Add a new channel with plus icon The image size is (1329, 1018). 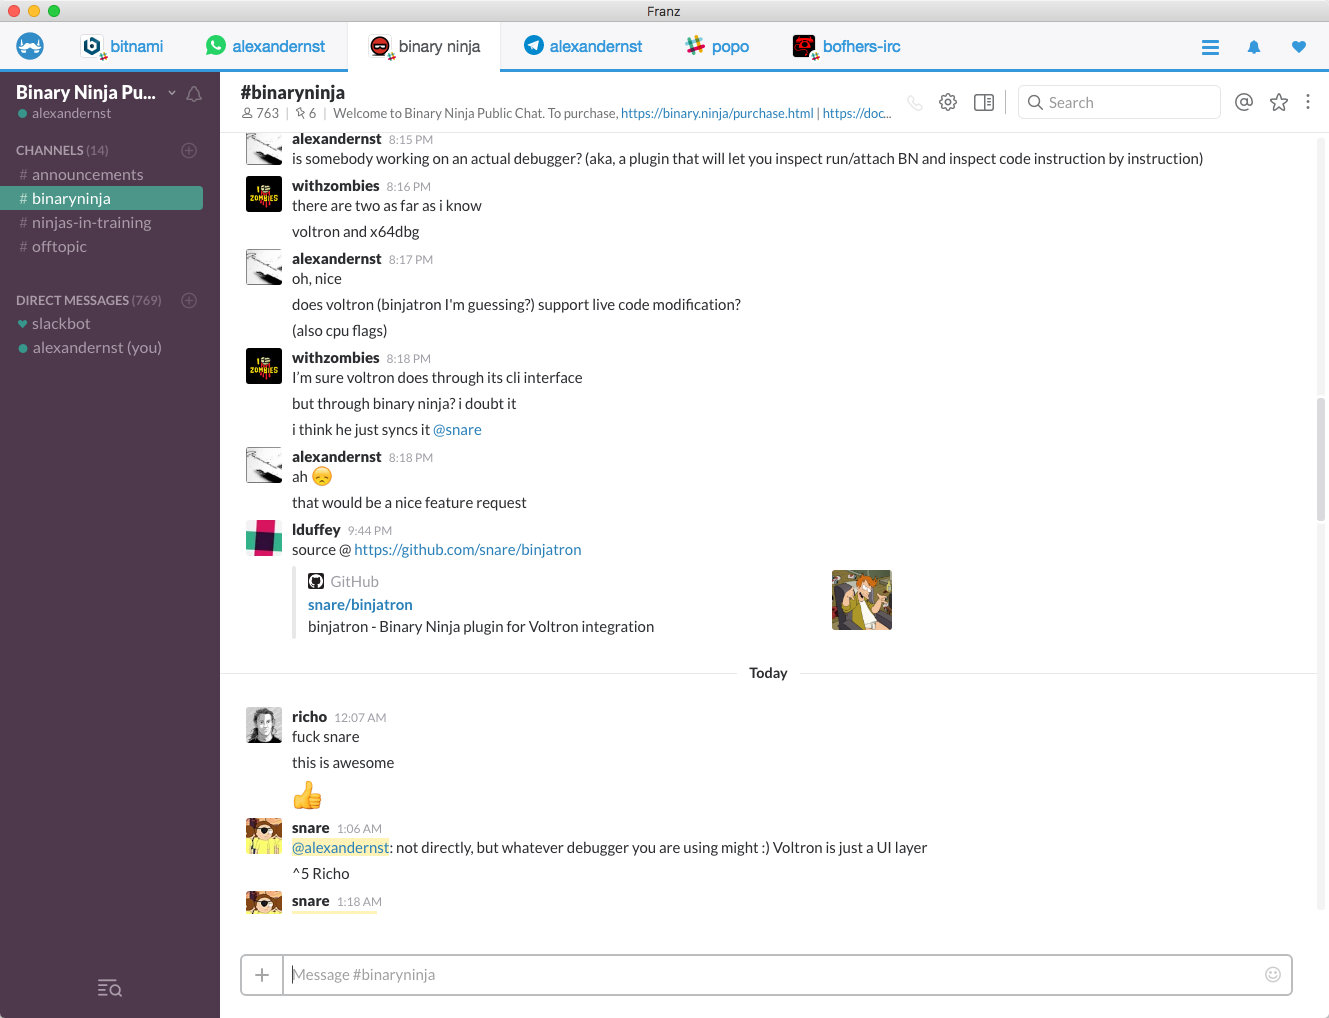tap(189, 150)
